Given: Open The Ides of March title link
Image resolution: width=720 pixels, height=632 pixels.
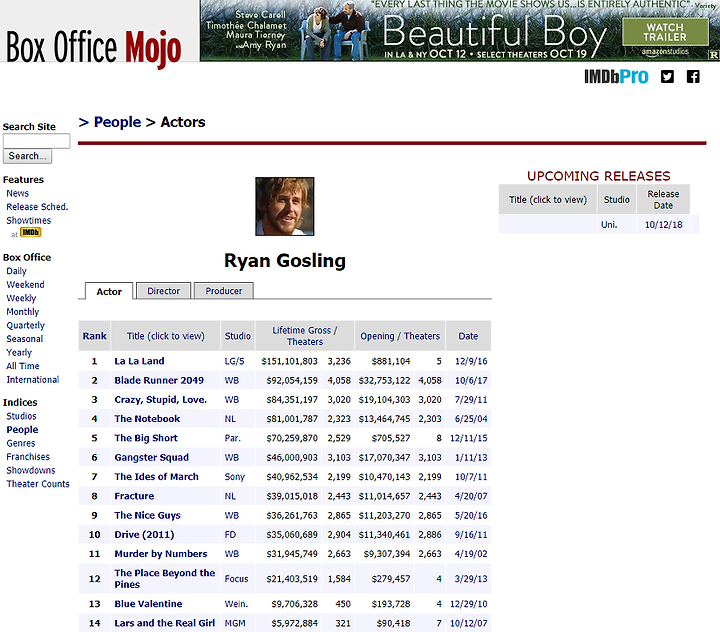Looking at the screenshot, I should pyautogui.click(x=157, y=477).
